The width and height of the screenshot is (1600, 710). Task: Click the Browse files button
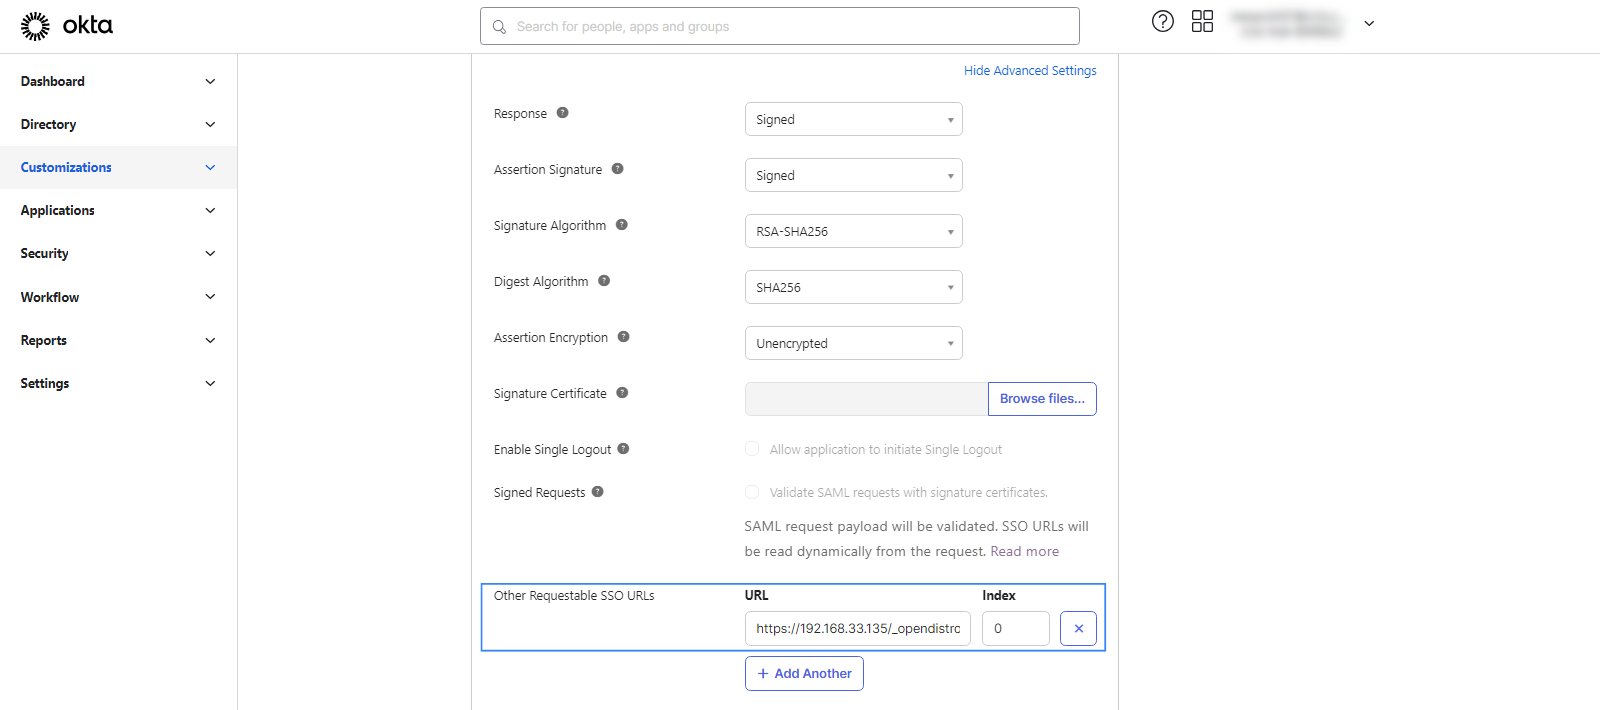(1042, 399)
